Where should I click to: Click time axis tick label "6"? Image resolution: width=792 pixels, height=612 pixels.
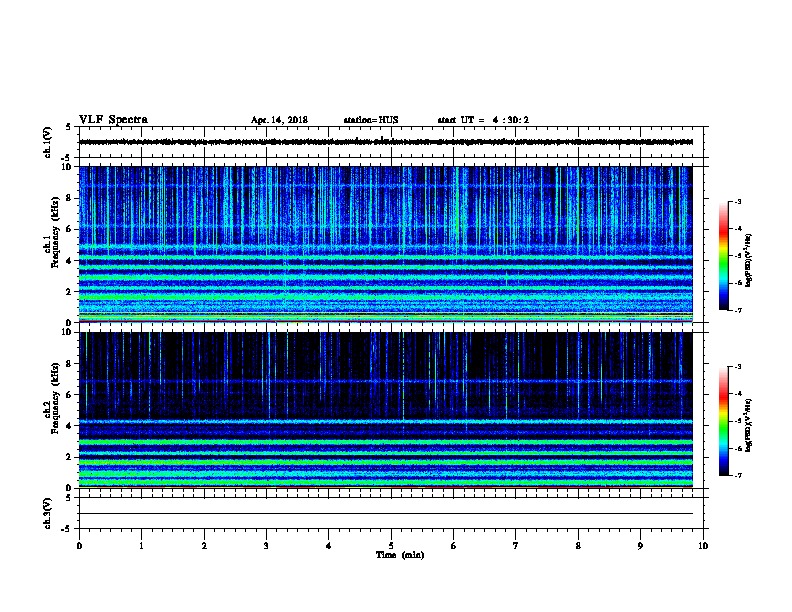click(x=454, y=546)
